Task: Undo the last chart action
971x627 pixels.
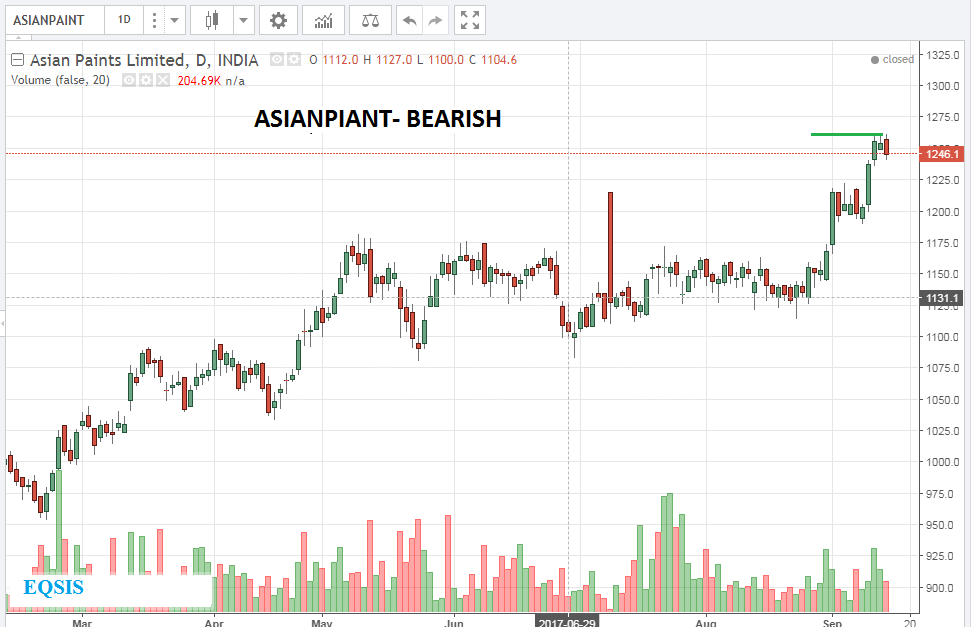Action: 409,20
